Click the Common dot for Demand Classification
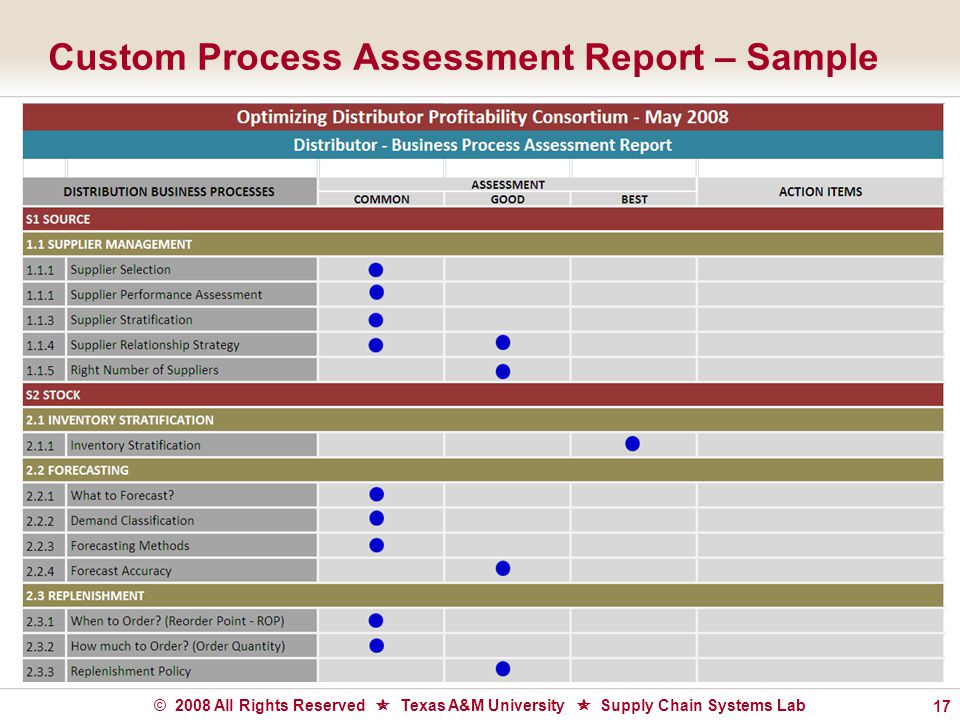 [x=377, y=519]
